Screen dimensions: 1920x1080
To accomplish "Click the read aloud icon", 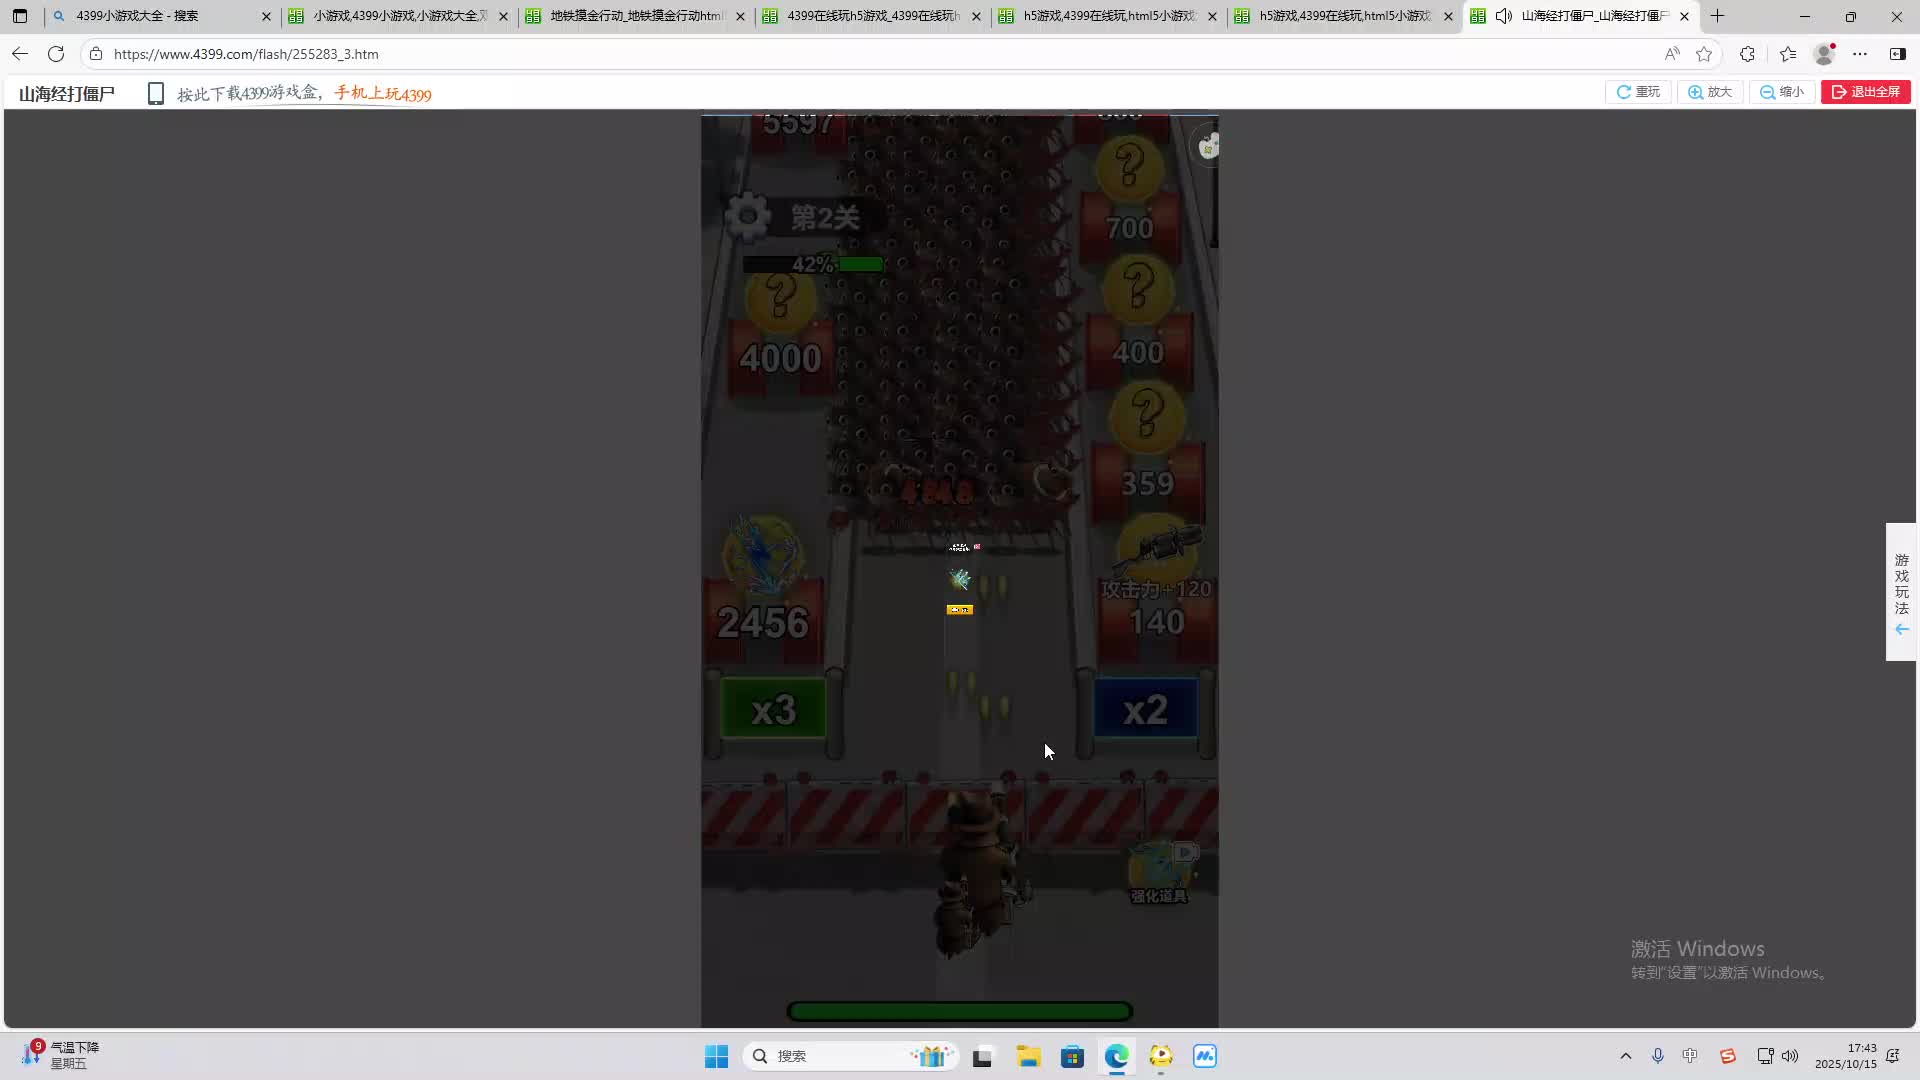I will [1671, 54].
